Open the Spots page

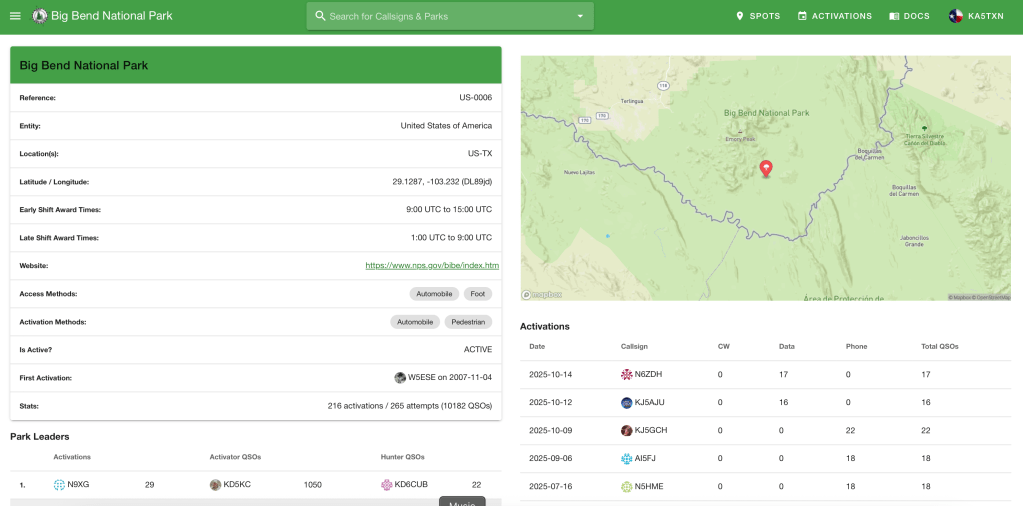pos(758,16)
